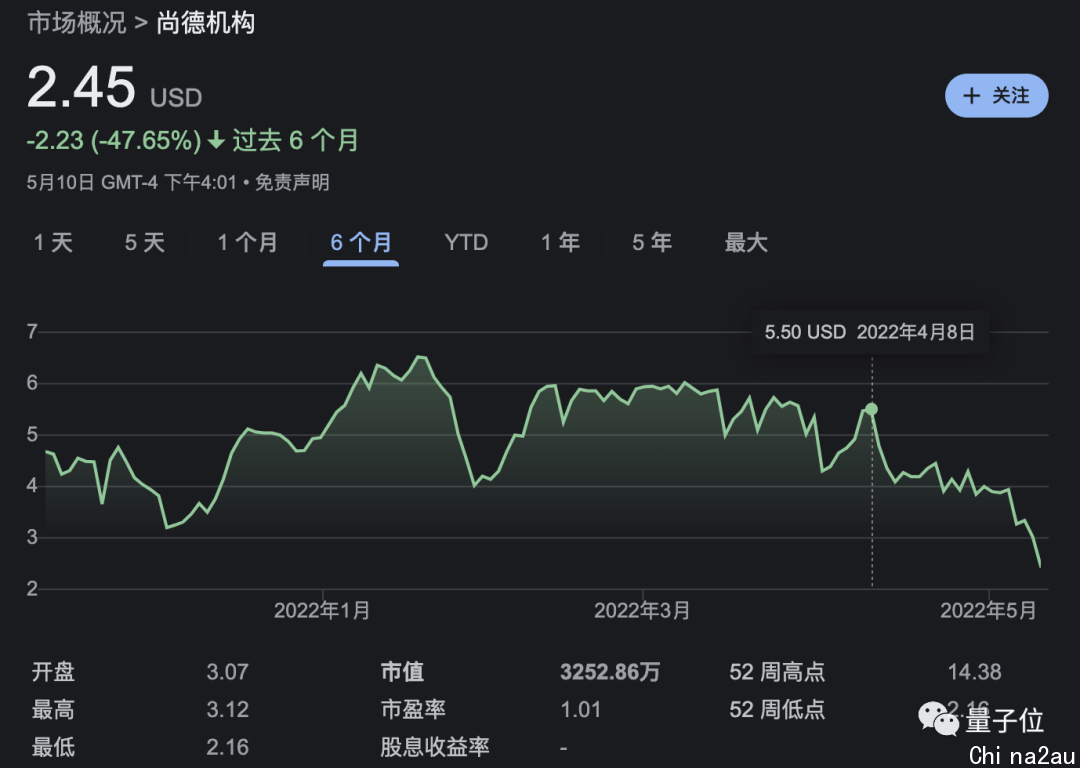1080x768 pixels.
Task: Click the 5.50 USD chart tooltip
Action: pyautogui.click(x=870, y=332)
